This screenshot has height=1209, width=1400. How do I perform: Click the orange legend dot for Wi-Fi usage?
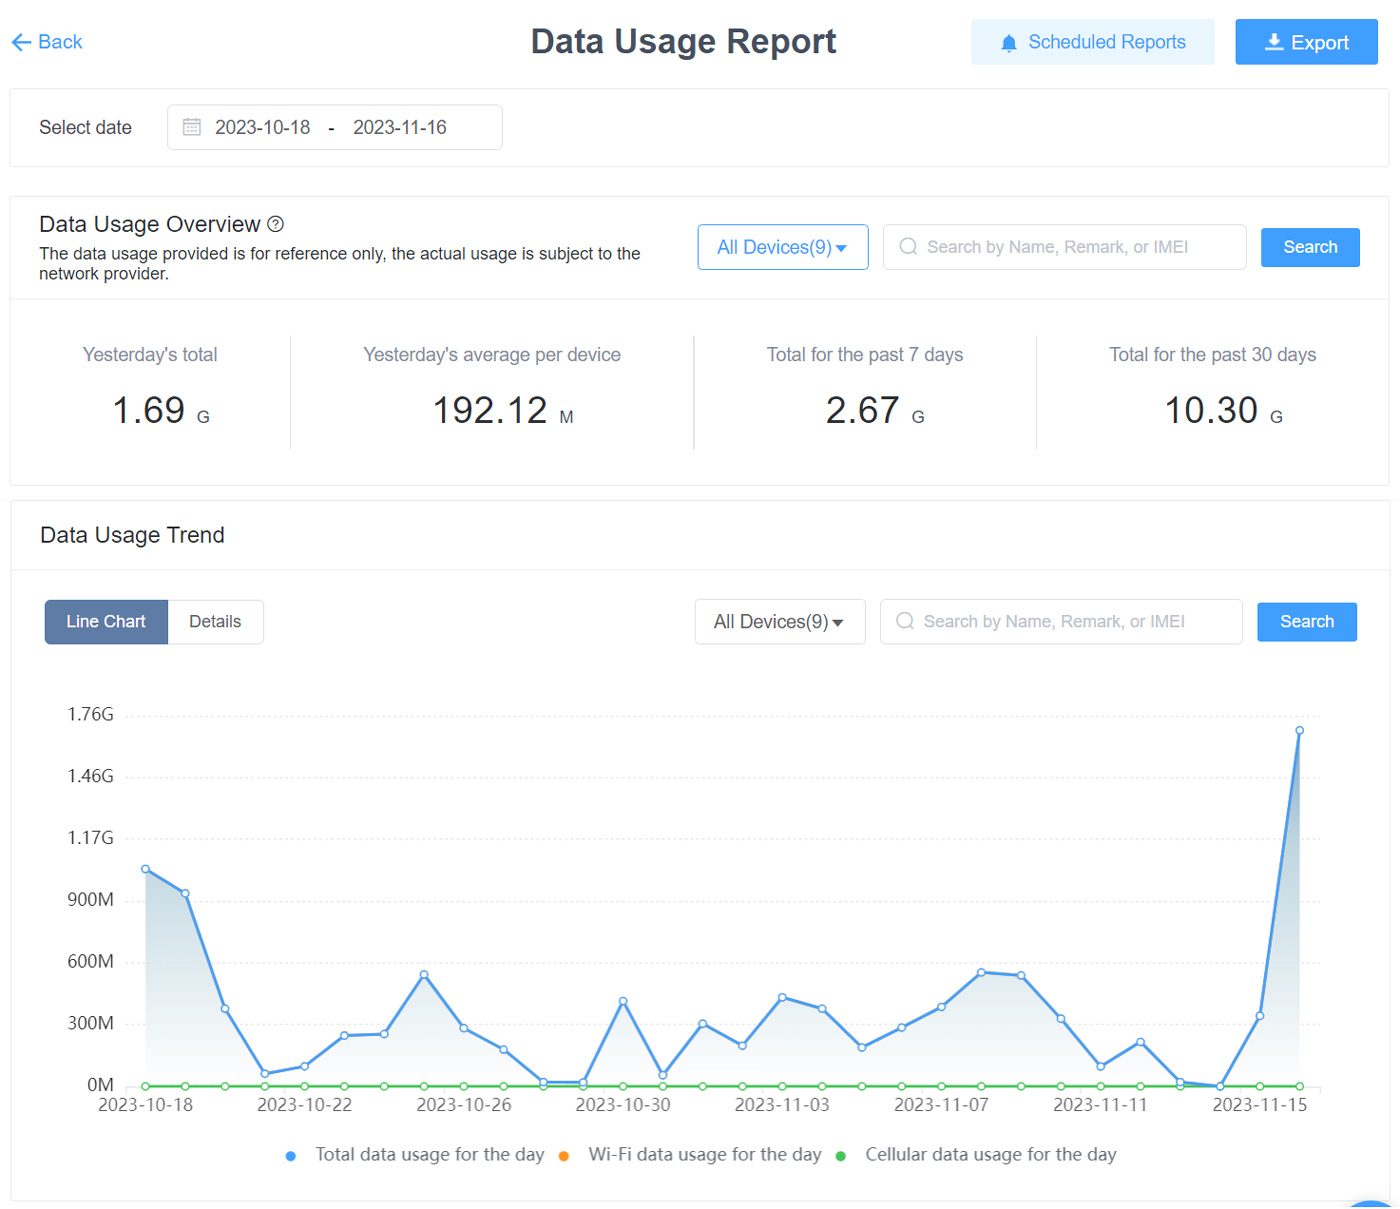click(564, 1156)
